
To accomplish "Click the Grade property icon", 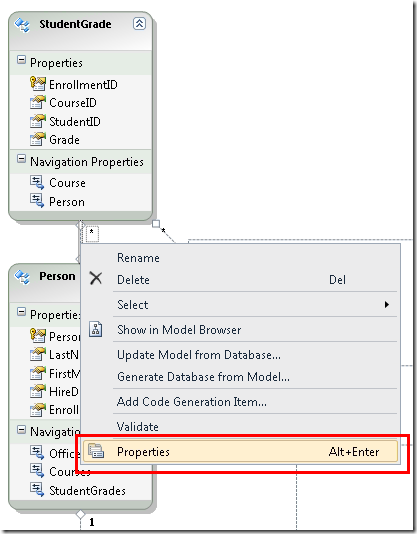I will [37, 139].
